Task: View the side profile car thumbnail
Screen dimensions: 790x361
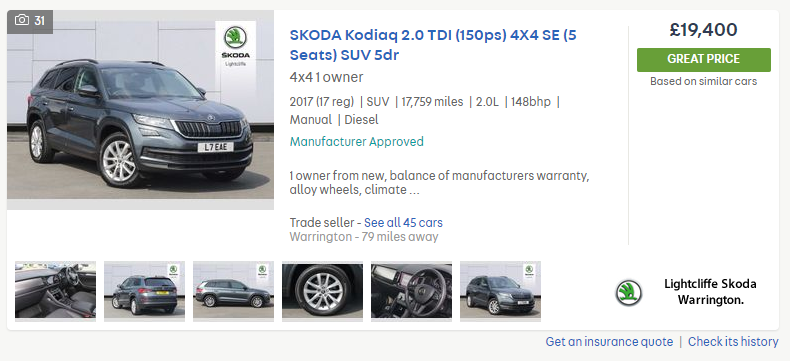Action: 233,291
